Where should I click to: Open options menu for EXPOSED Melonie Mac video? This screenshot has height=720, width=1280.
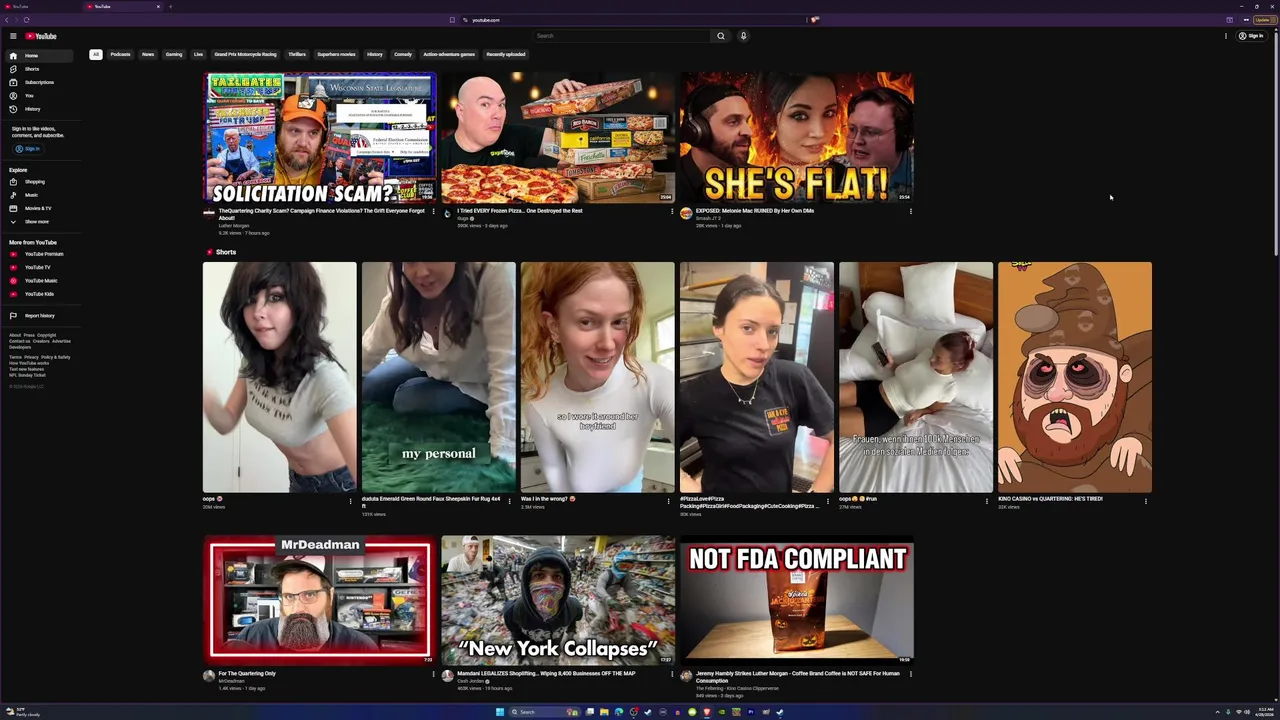point(910,212)
